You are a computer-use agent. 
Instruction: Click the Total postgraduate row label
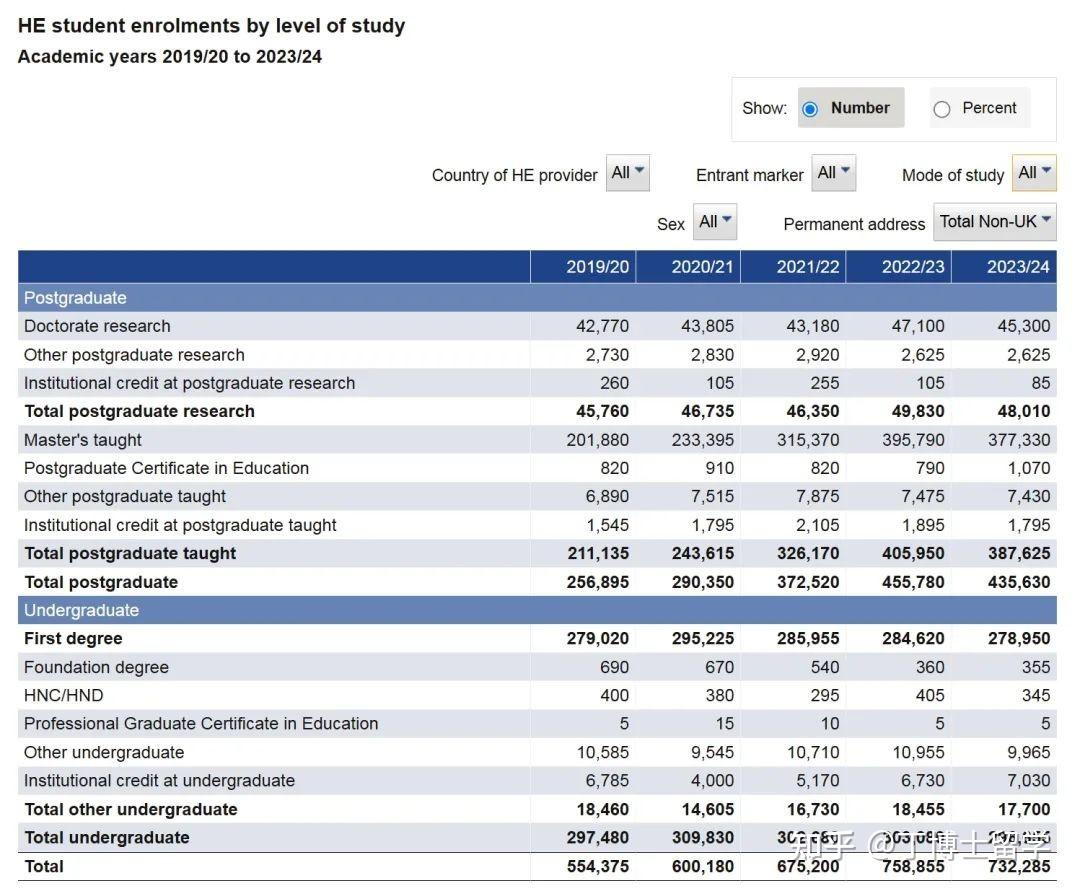(101, 582)
